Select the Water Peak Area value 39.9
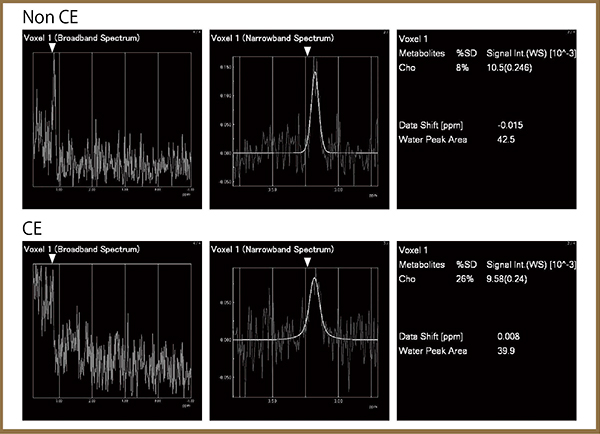The image size is (600, 434). coord(508,351)
